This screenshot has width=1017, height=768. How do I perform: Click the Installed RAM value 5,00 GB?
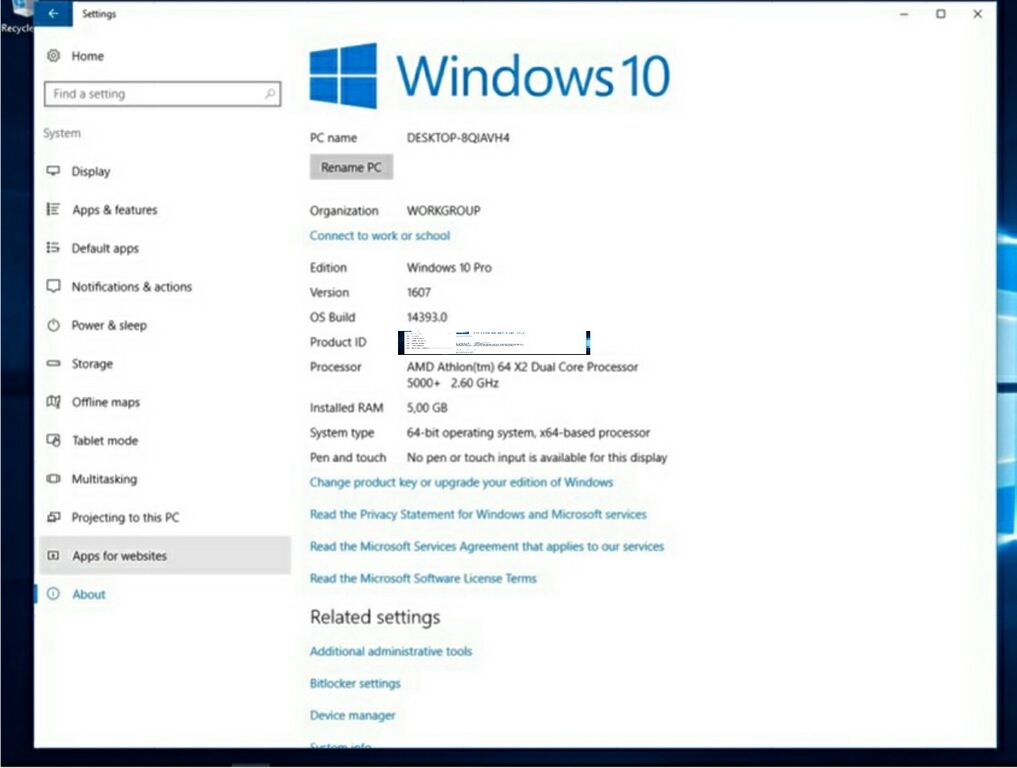tap(427, 407)
